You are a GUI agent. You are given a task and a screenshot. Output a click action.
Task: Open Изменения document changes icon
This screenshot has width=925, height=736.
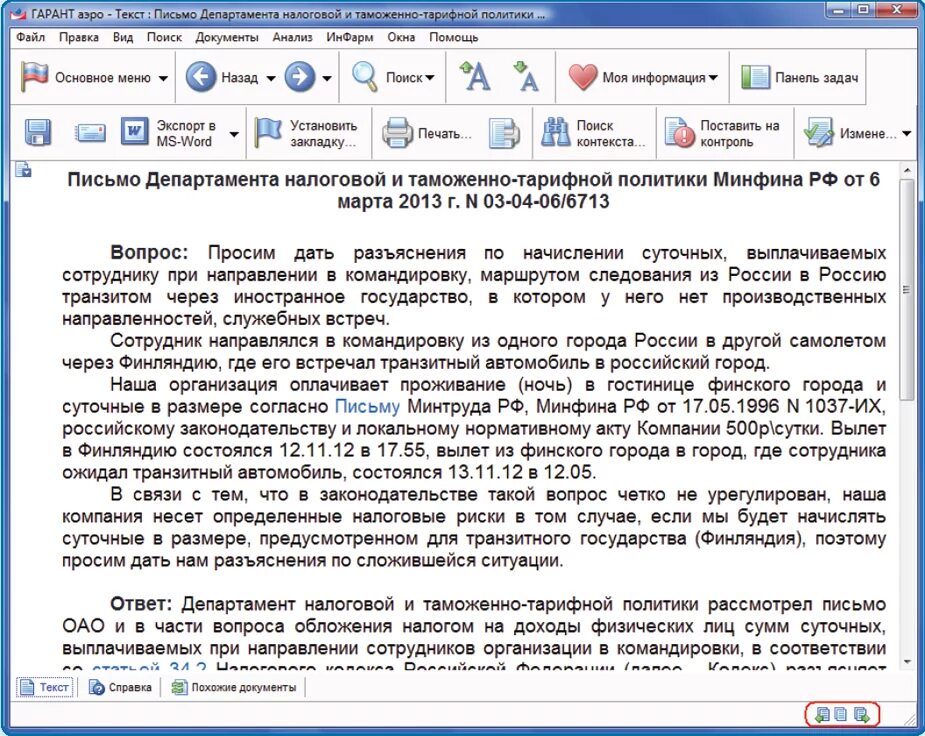849,133
